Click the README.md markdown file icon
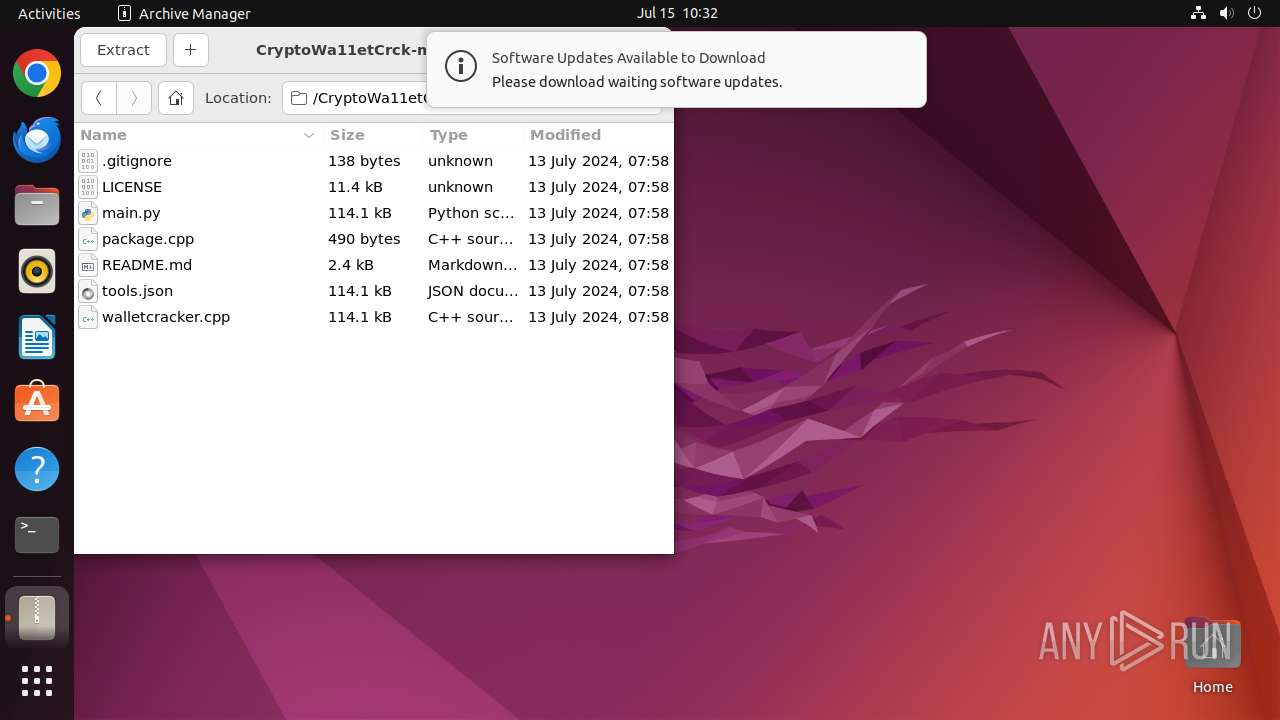The image size is (1280, 720). pos(88,265)
